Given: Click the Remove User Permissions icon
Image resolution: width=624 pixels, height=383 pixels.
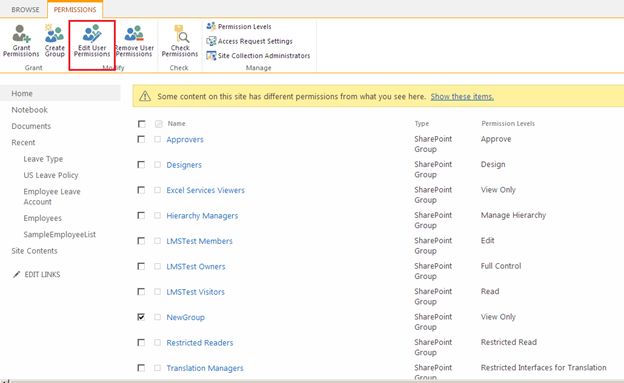Looking at the screenshot, I should click(134, 41).
